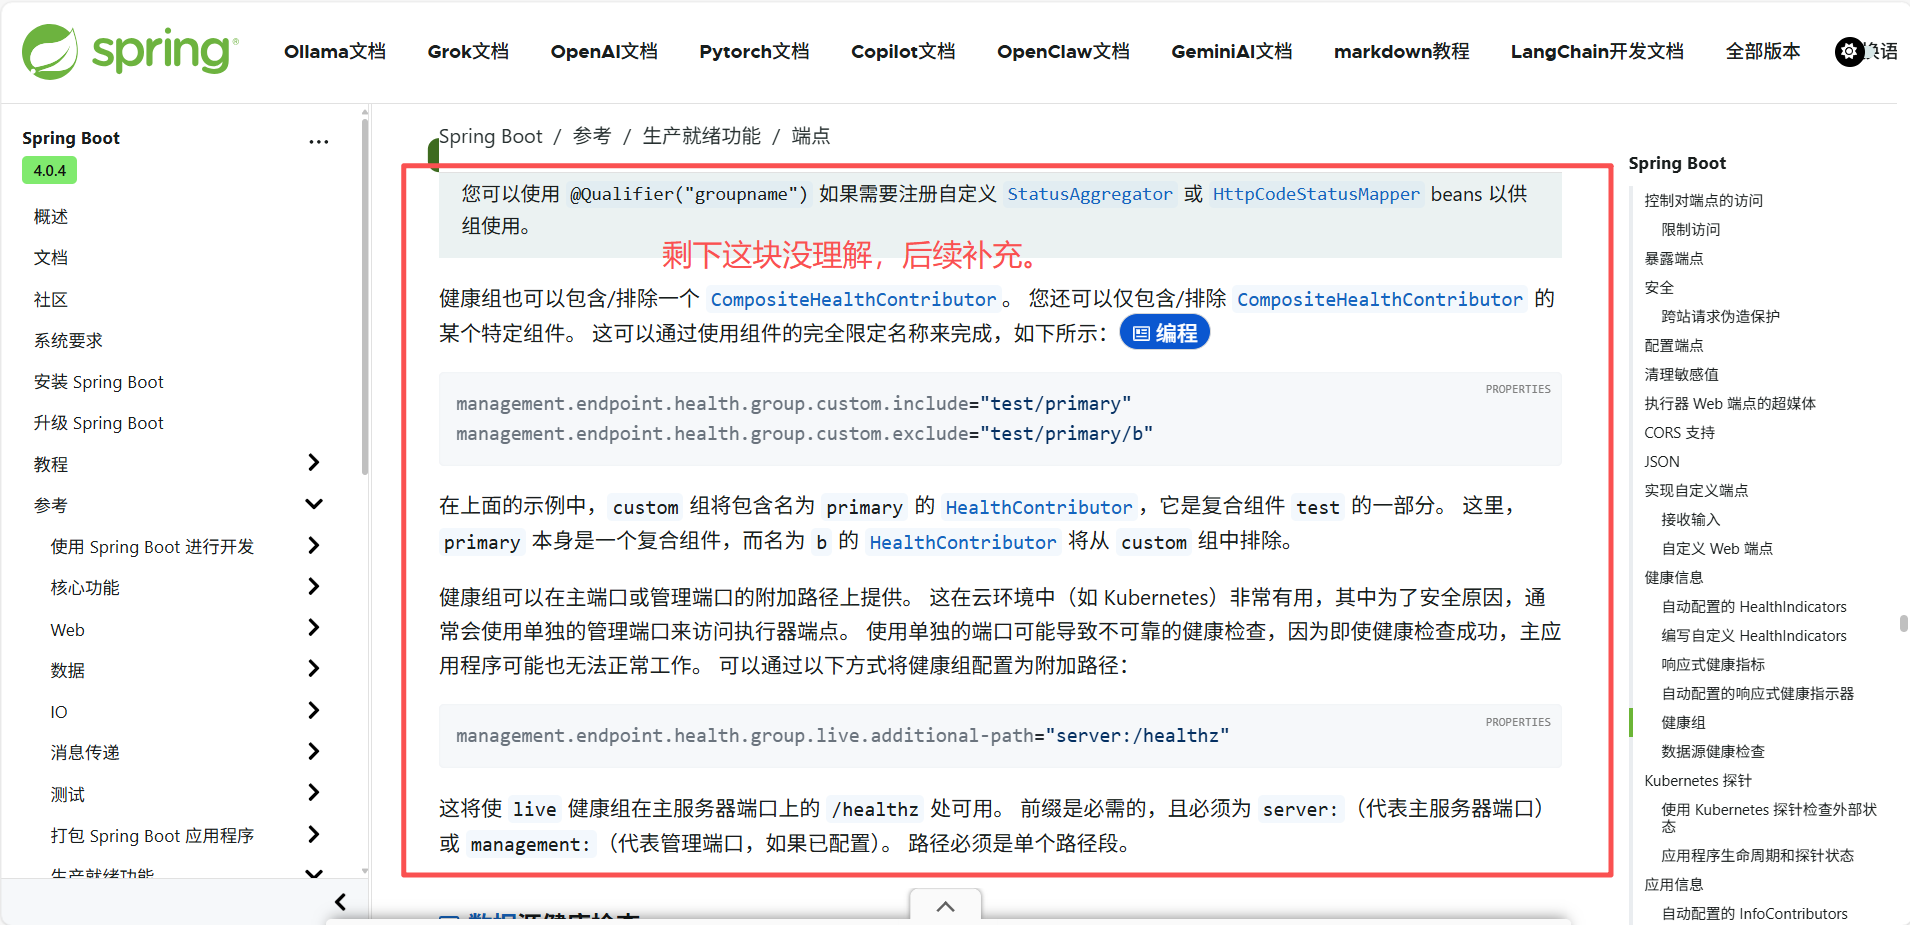Click the 生产就绪功能 breadcrumb
This screenshot has height=925, width=1910.
point(701,136)
